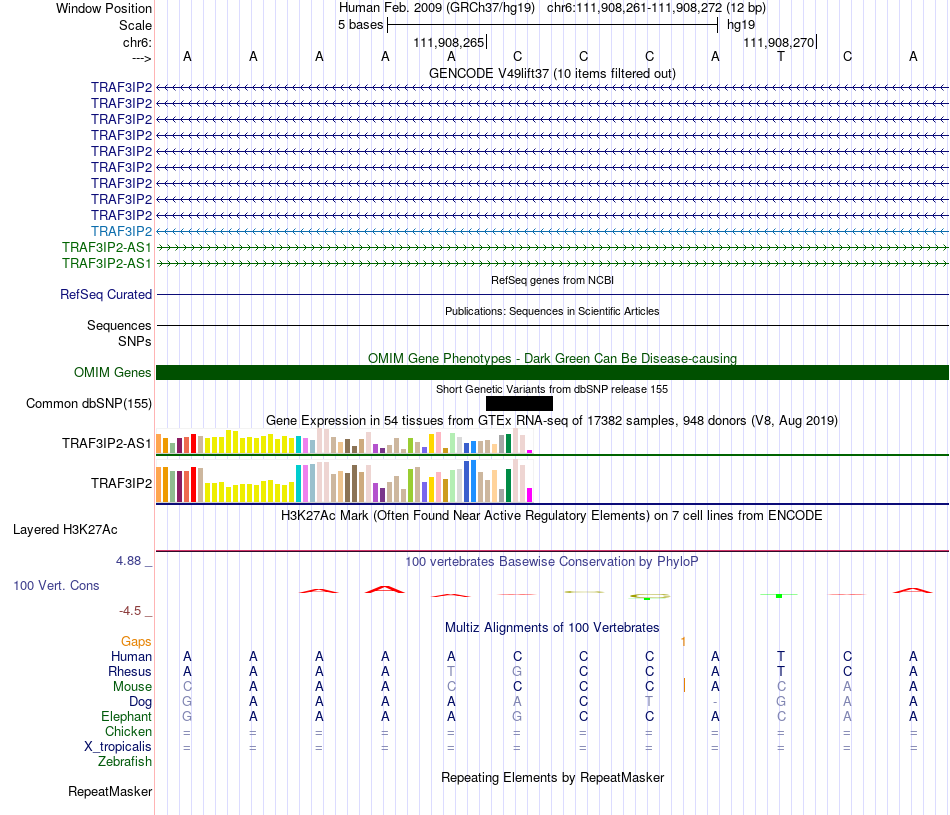Open the H3K27Ac Mark track title
This screenshot has height=815, width=950.
[x=552, y=516]
